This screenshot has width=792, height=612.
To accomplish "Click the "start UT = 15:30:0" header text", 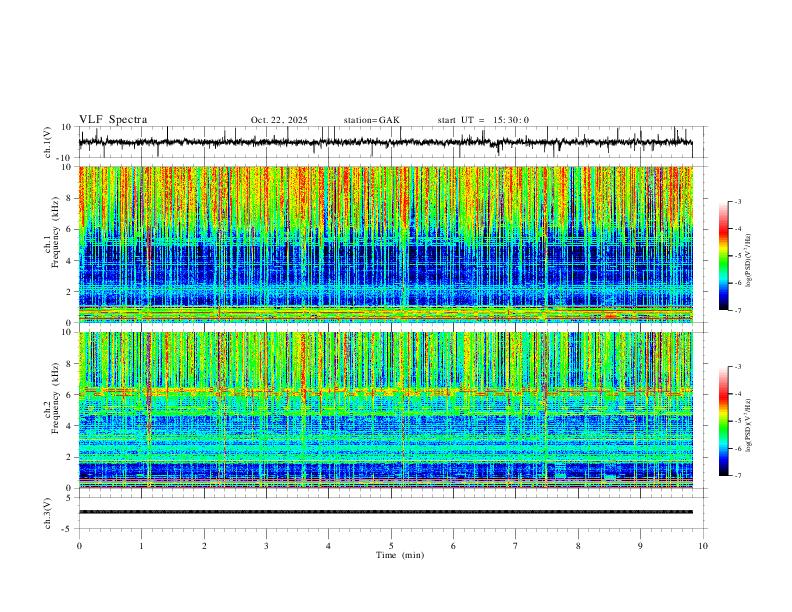I will point(483,120).
